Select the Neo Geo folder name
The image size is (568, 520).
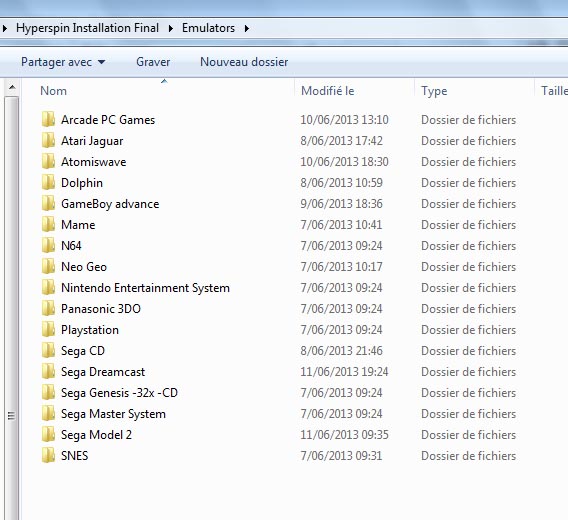[84, 267]
